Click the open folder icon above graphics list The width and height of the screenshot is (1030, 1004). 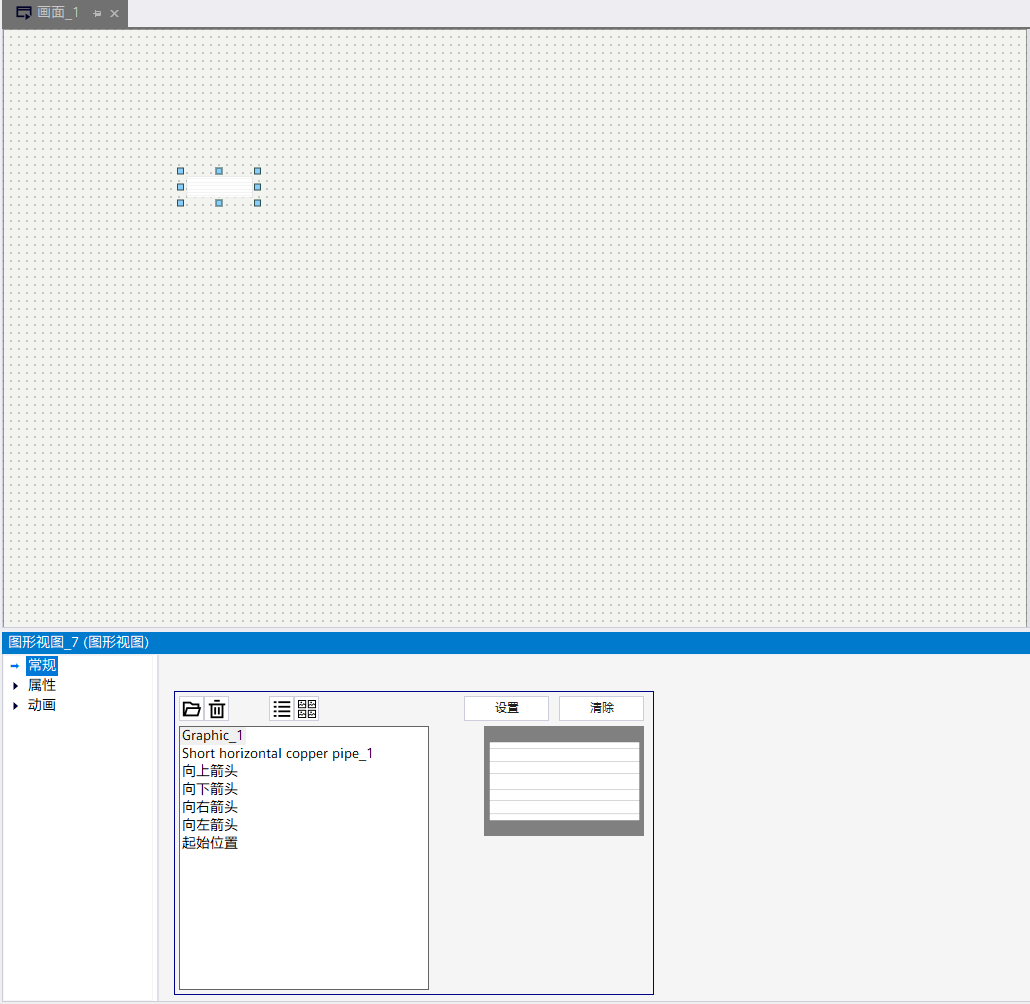pos(192,709)
